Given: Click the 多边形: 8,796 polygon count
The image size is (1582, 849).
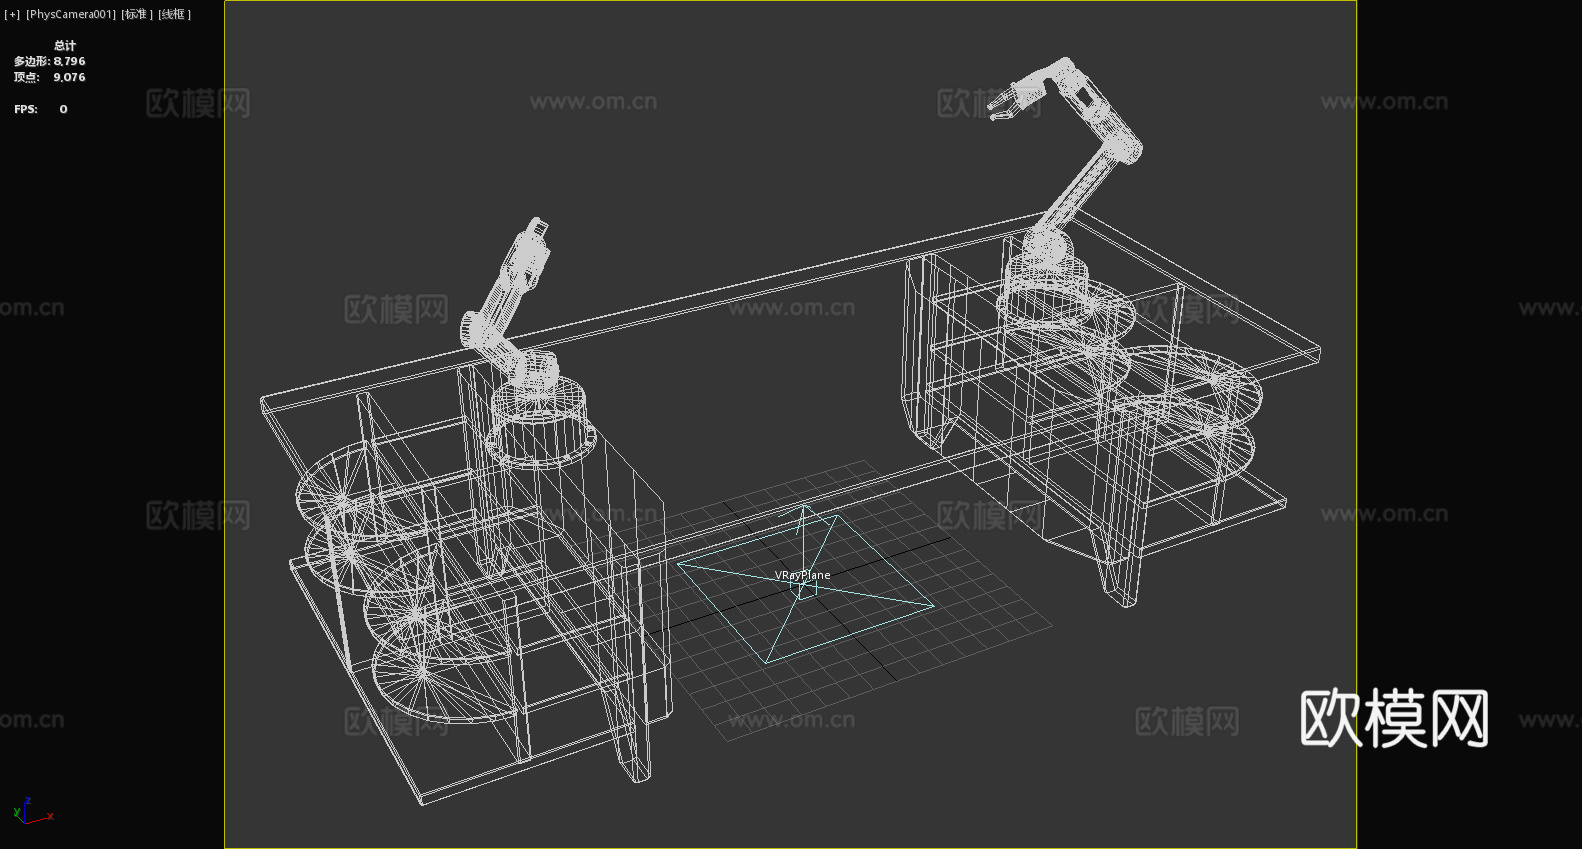Looking at the screenshot, I should tap(49, 61).
